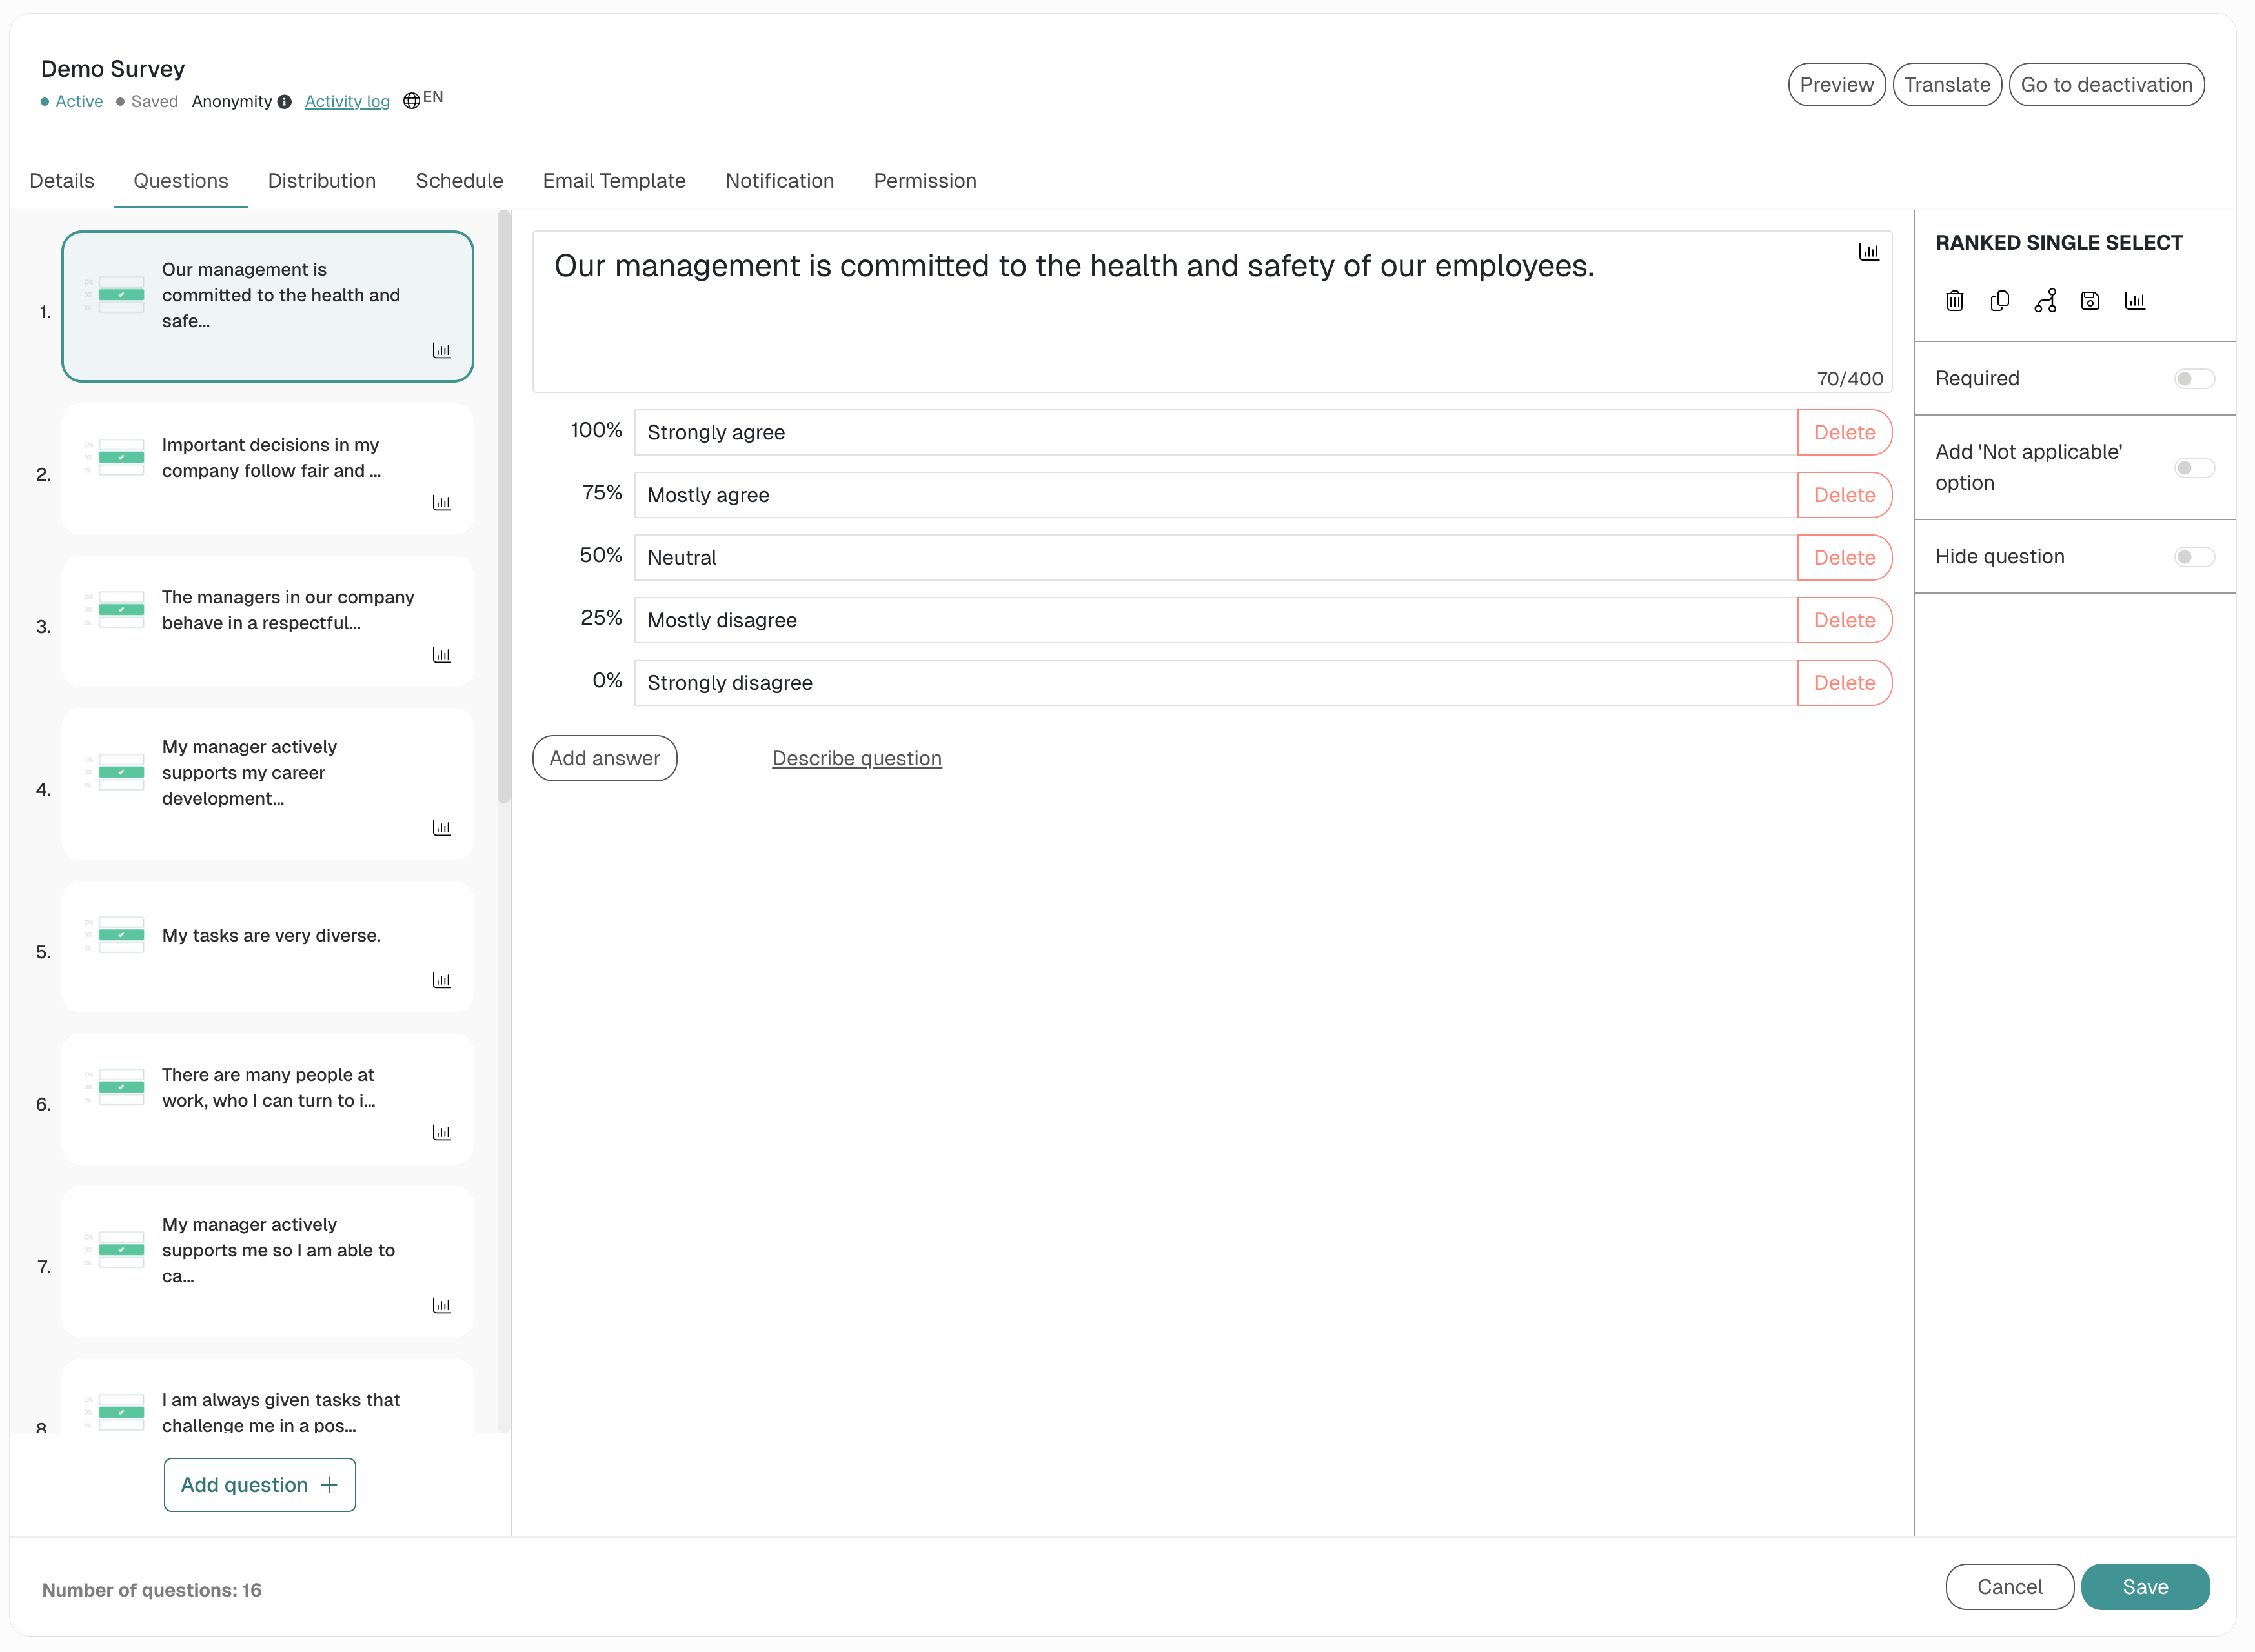Open the Activity log link
The width and height of the screenshot is (2255, 1652).
[x=347, y=102]
